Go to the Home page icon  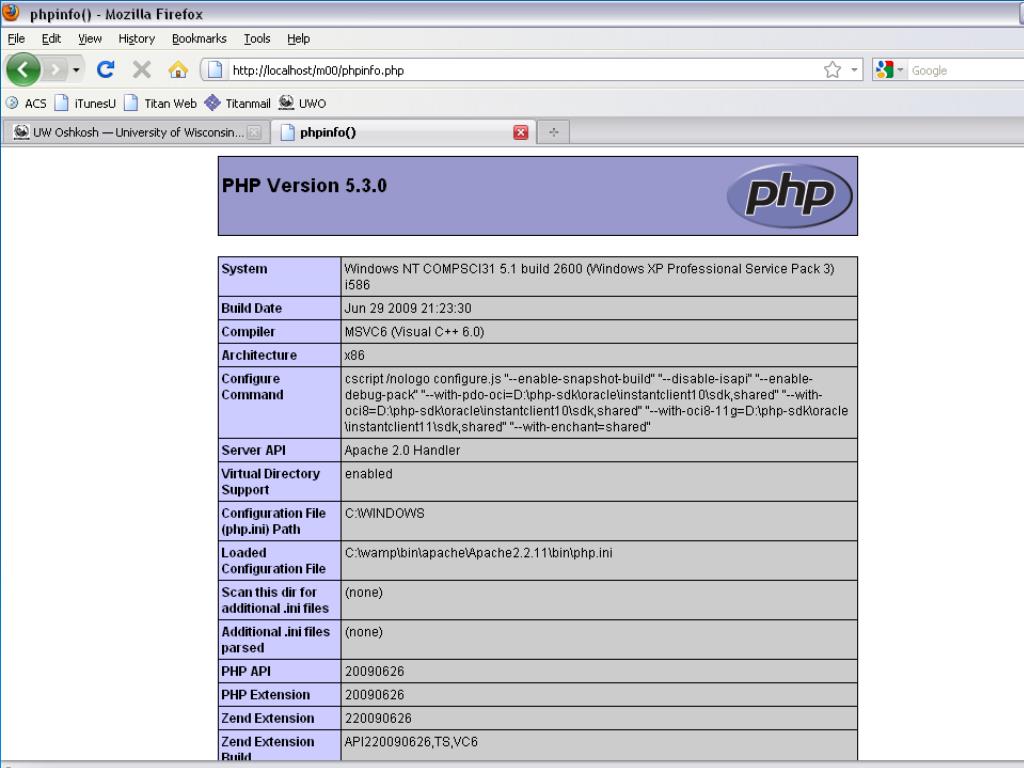[x=178, y=69]
